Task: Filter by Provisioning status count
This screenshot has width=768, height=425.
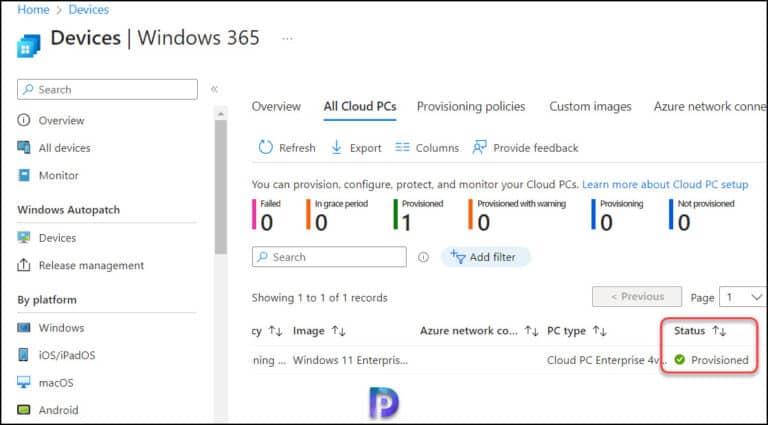Action: pos(618,214)
